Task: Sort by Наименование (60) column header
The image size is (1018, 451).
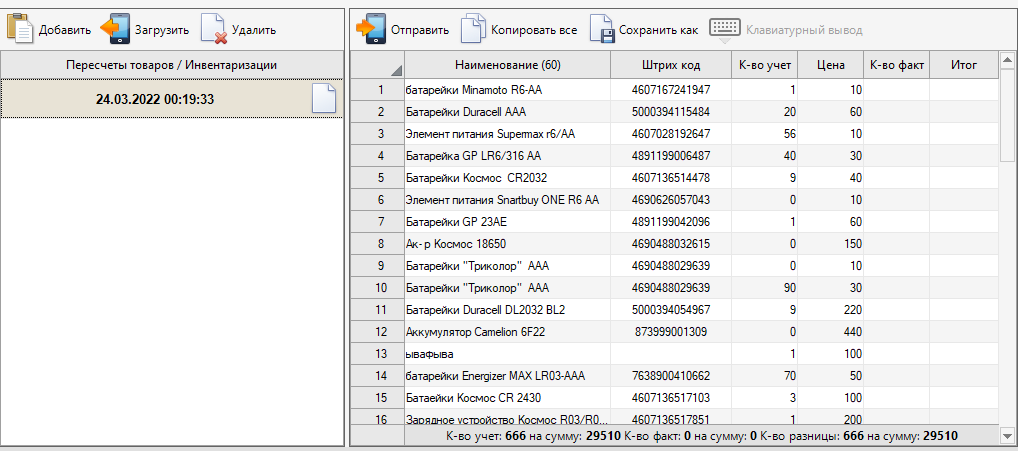Action: point(507,65)
